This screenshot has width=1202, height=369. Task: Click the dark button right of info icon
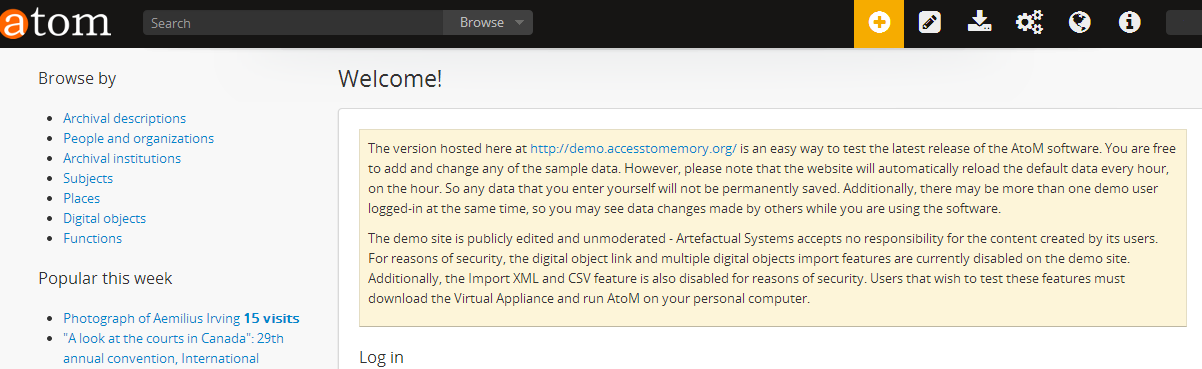click(1184, 23)
